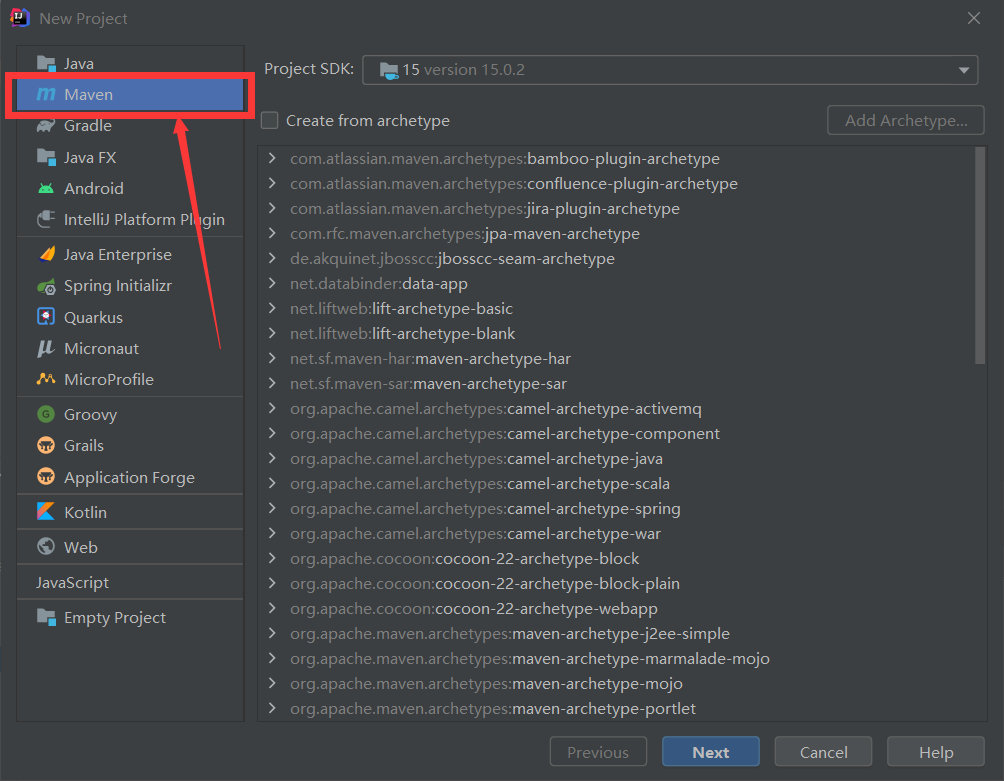Expand bamboo-plugin-archetype entry

coord(272,158)
